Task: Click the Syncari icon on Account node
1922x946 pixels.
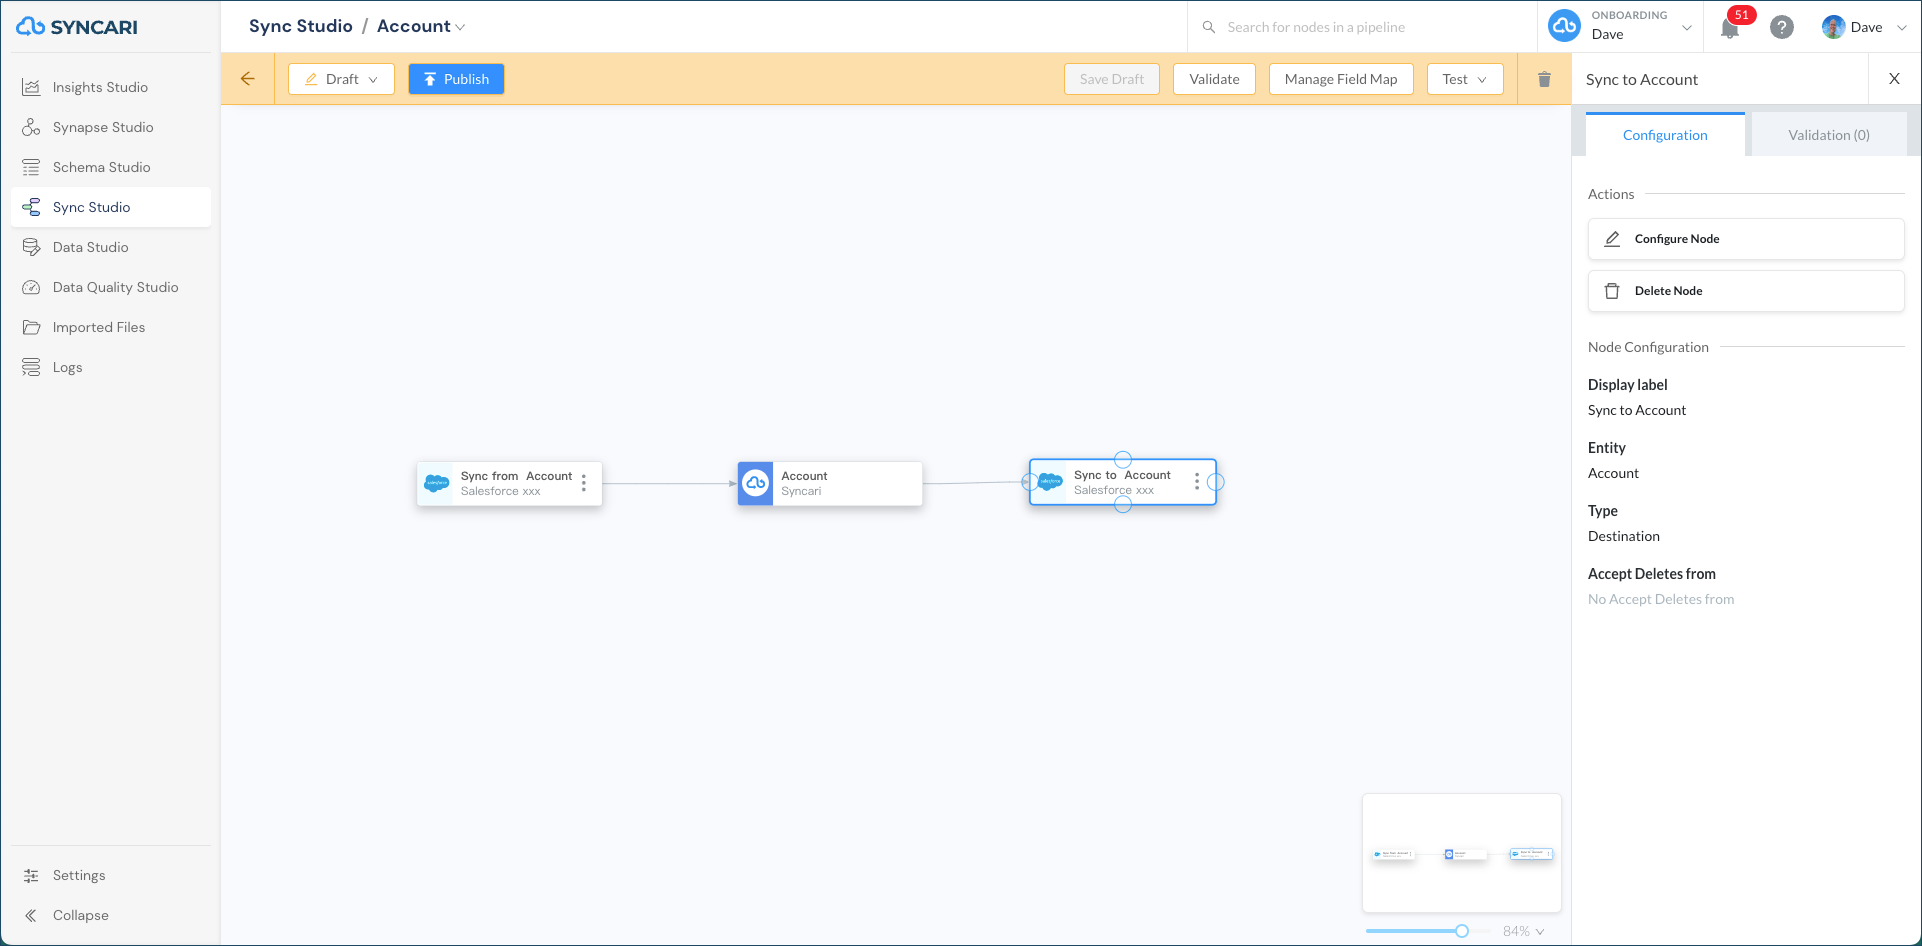Action: [756, 483]
